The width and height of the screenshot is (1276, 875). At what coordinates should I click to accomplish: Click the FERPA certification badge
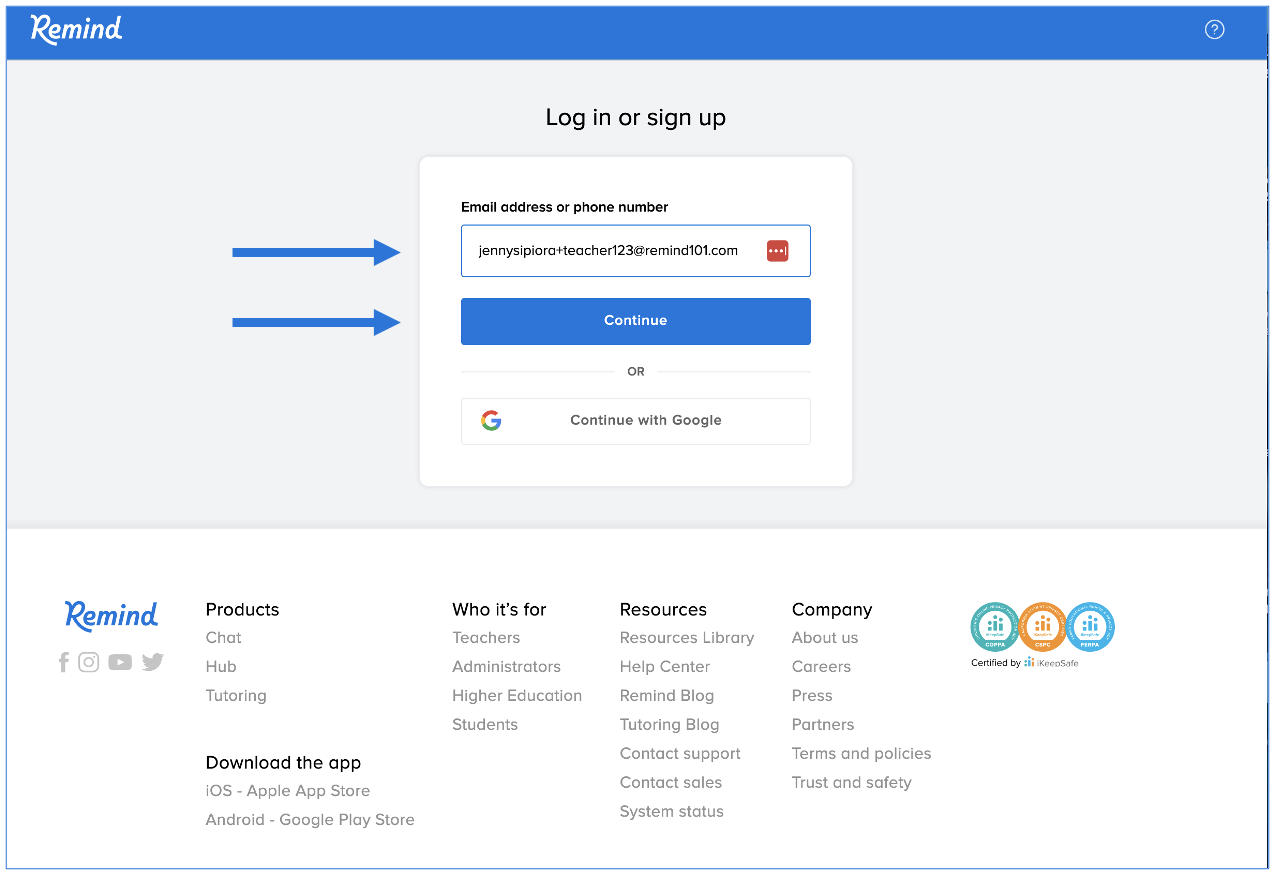[x=1090, y=627]
